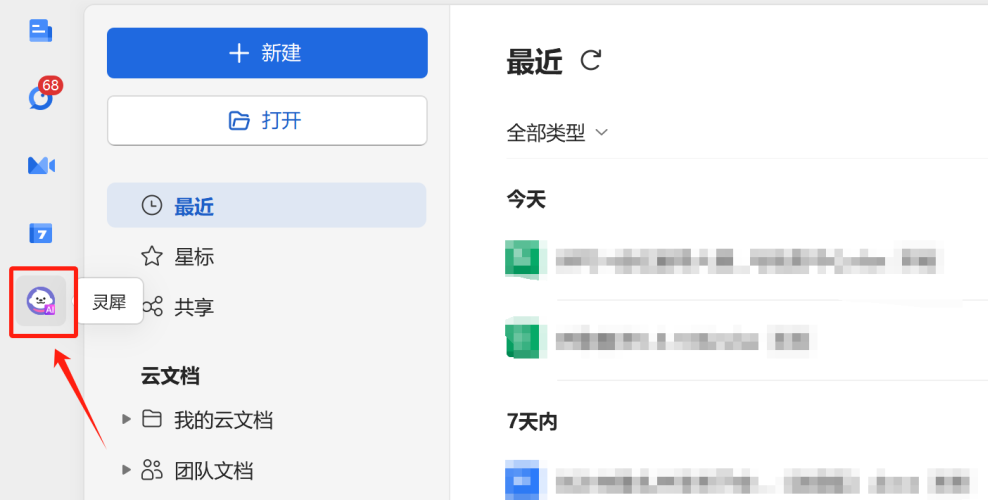Open the documents icon in left sidebar
This screenshot has height=500, width=988.
pyautogui.click(x=41, y=30)
